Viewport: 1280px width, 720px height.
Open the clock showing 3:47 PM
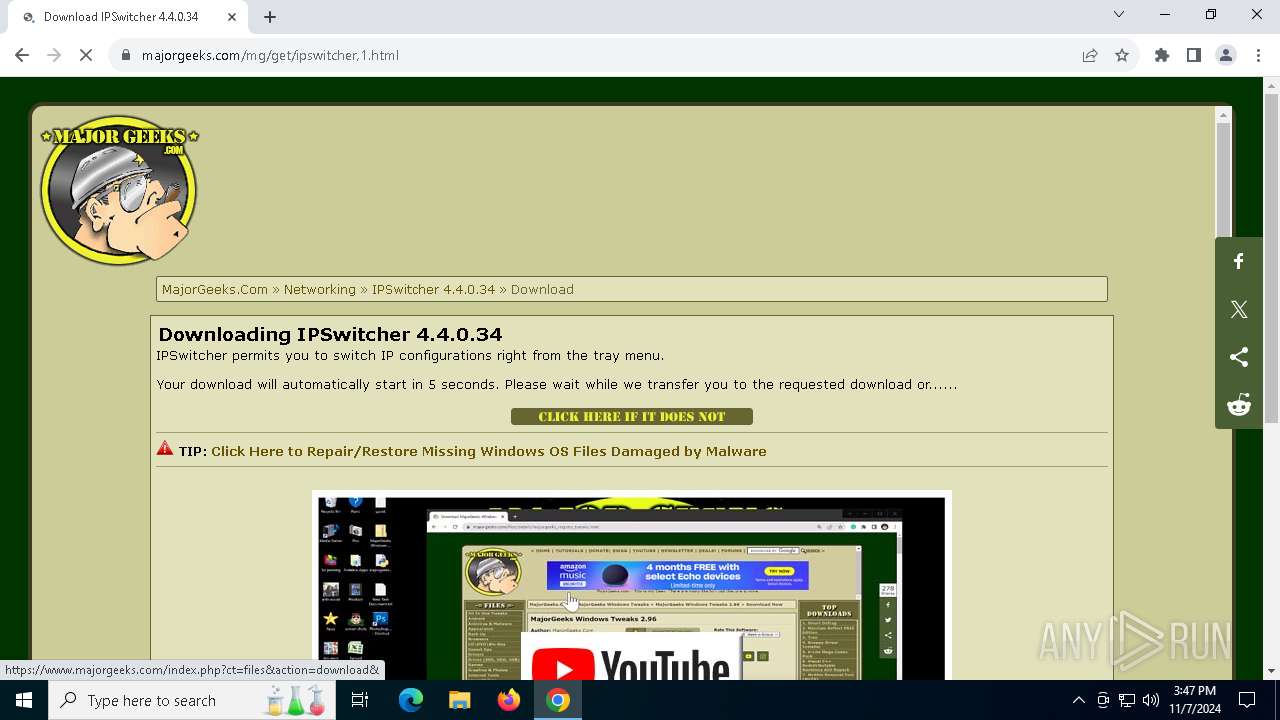point(1194,700)
